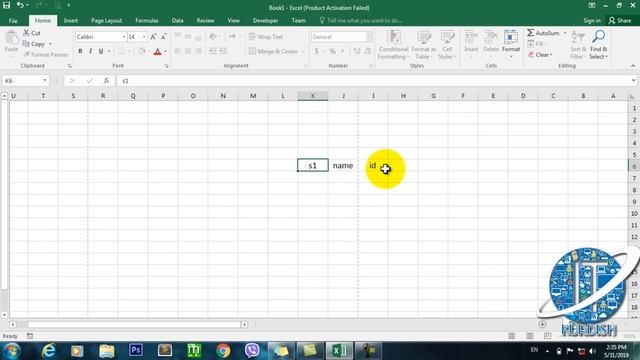This screenshot has height=360, width=640.
Task: Apply accounting dollar format icon
Action: click(316, 51)
